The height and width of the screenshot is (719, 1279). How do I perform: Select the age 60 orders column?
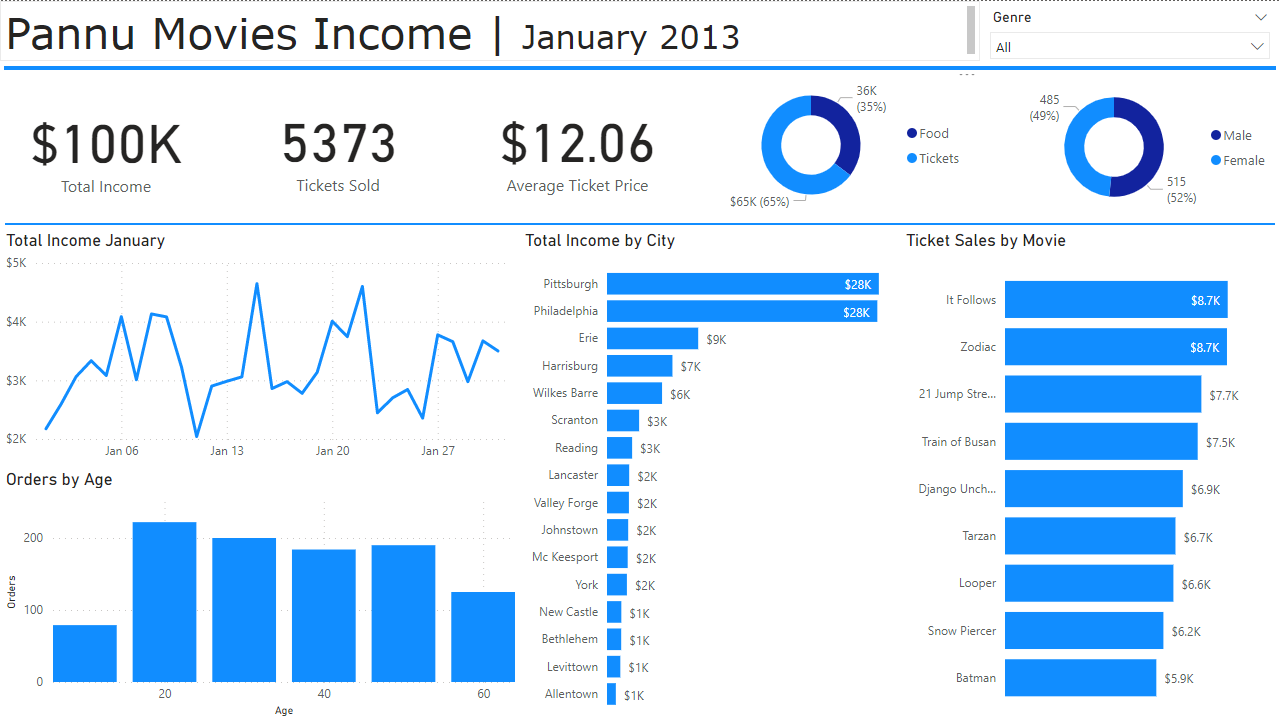pos(483,637)
